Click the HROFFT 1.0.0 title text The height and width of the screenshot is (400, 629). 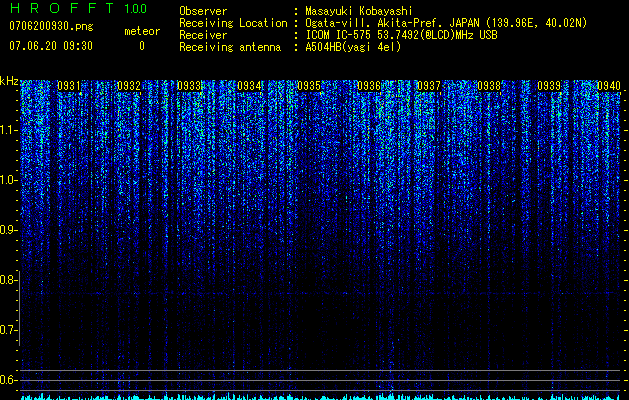coord(78,8)
